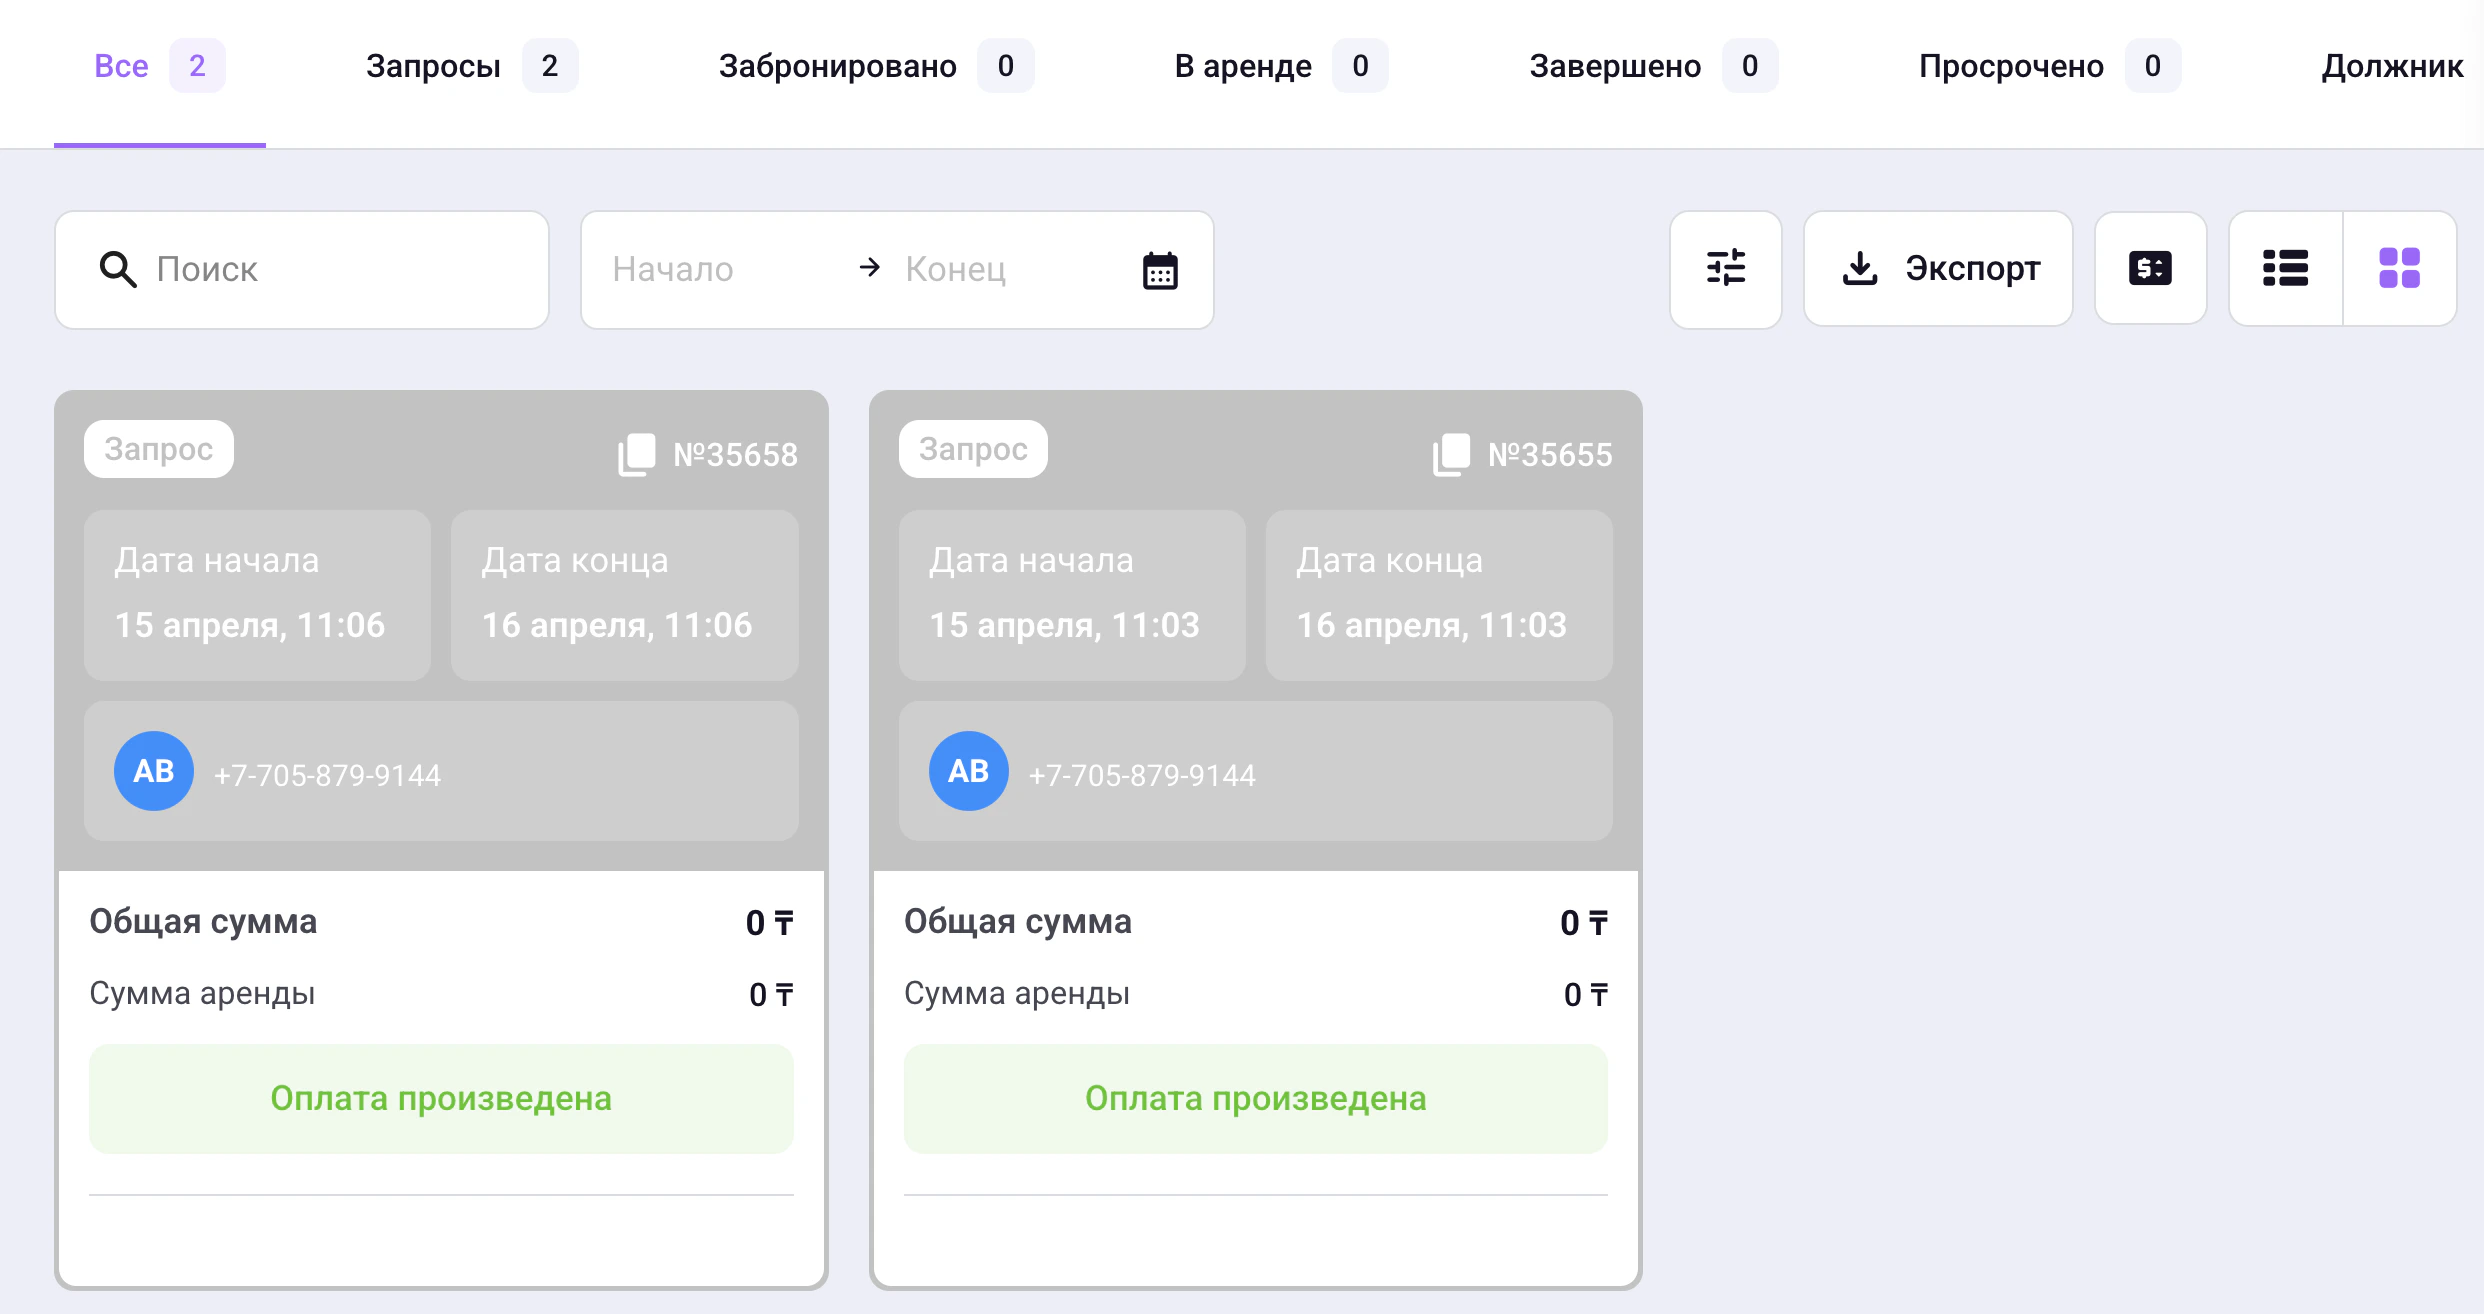The height and width of the screenshot is (1314, 2484).
Task: Open the filter settings sliders icon
Action: 1725,268
